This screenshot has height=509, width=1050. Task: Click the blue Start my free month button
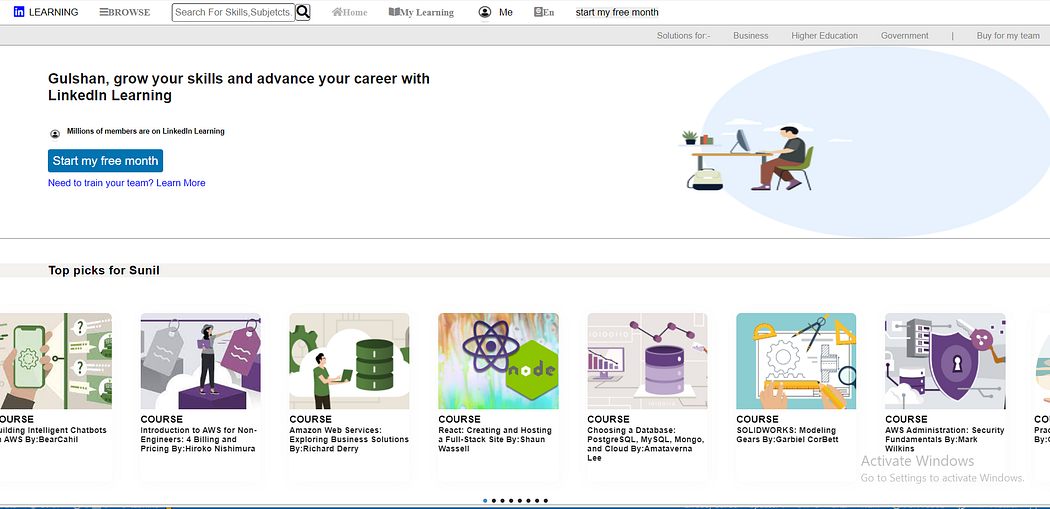[x=105, y=161]
